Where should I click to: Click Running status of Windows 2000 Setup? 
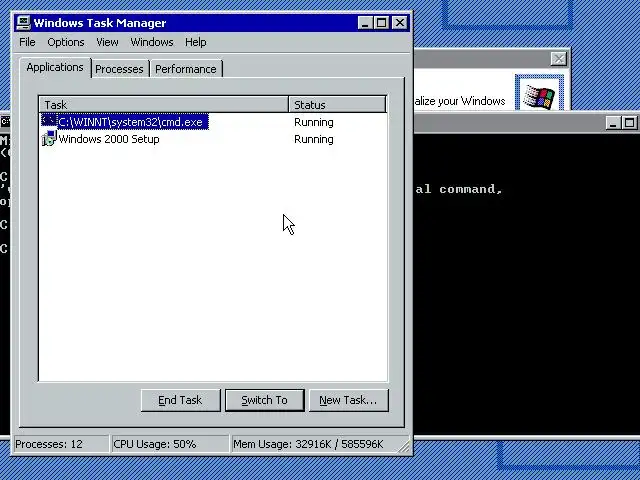point(313,139)
